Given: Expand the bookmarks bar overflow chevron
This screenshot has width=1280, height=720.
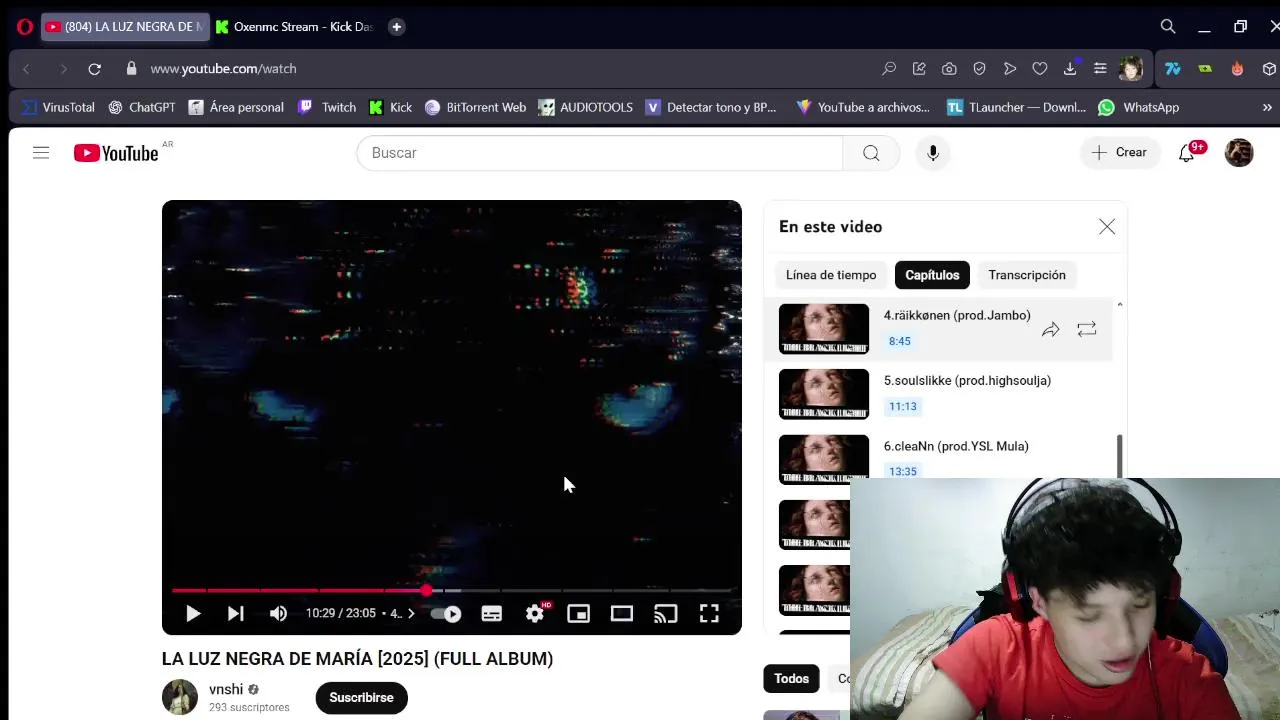Looking at the screenshot, I should coord(1267,107).
